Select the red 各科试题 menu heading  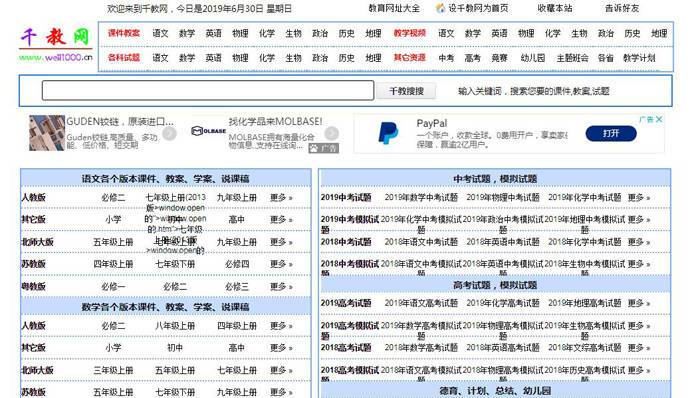[124, 58]
